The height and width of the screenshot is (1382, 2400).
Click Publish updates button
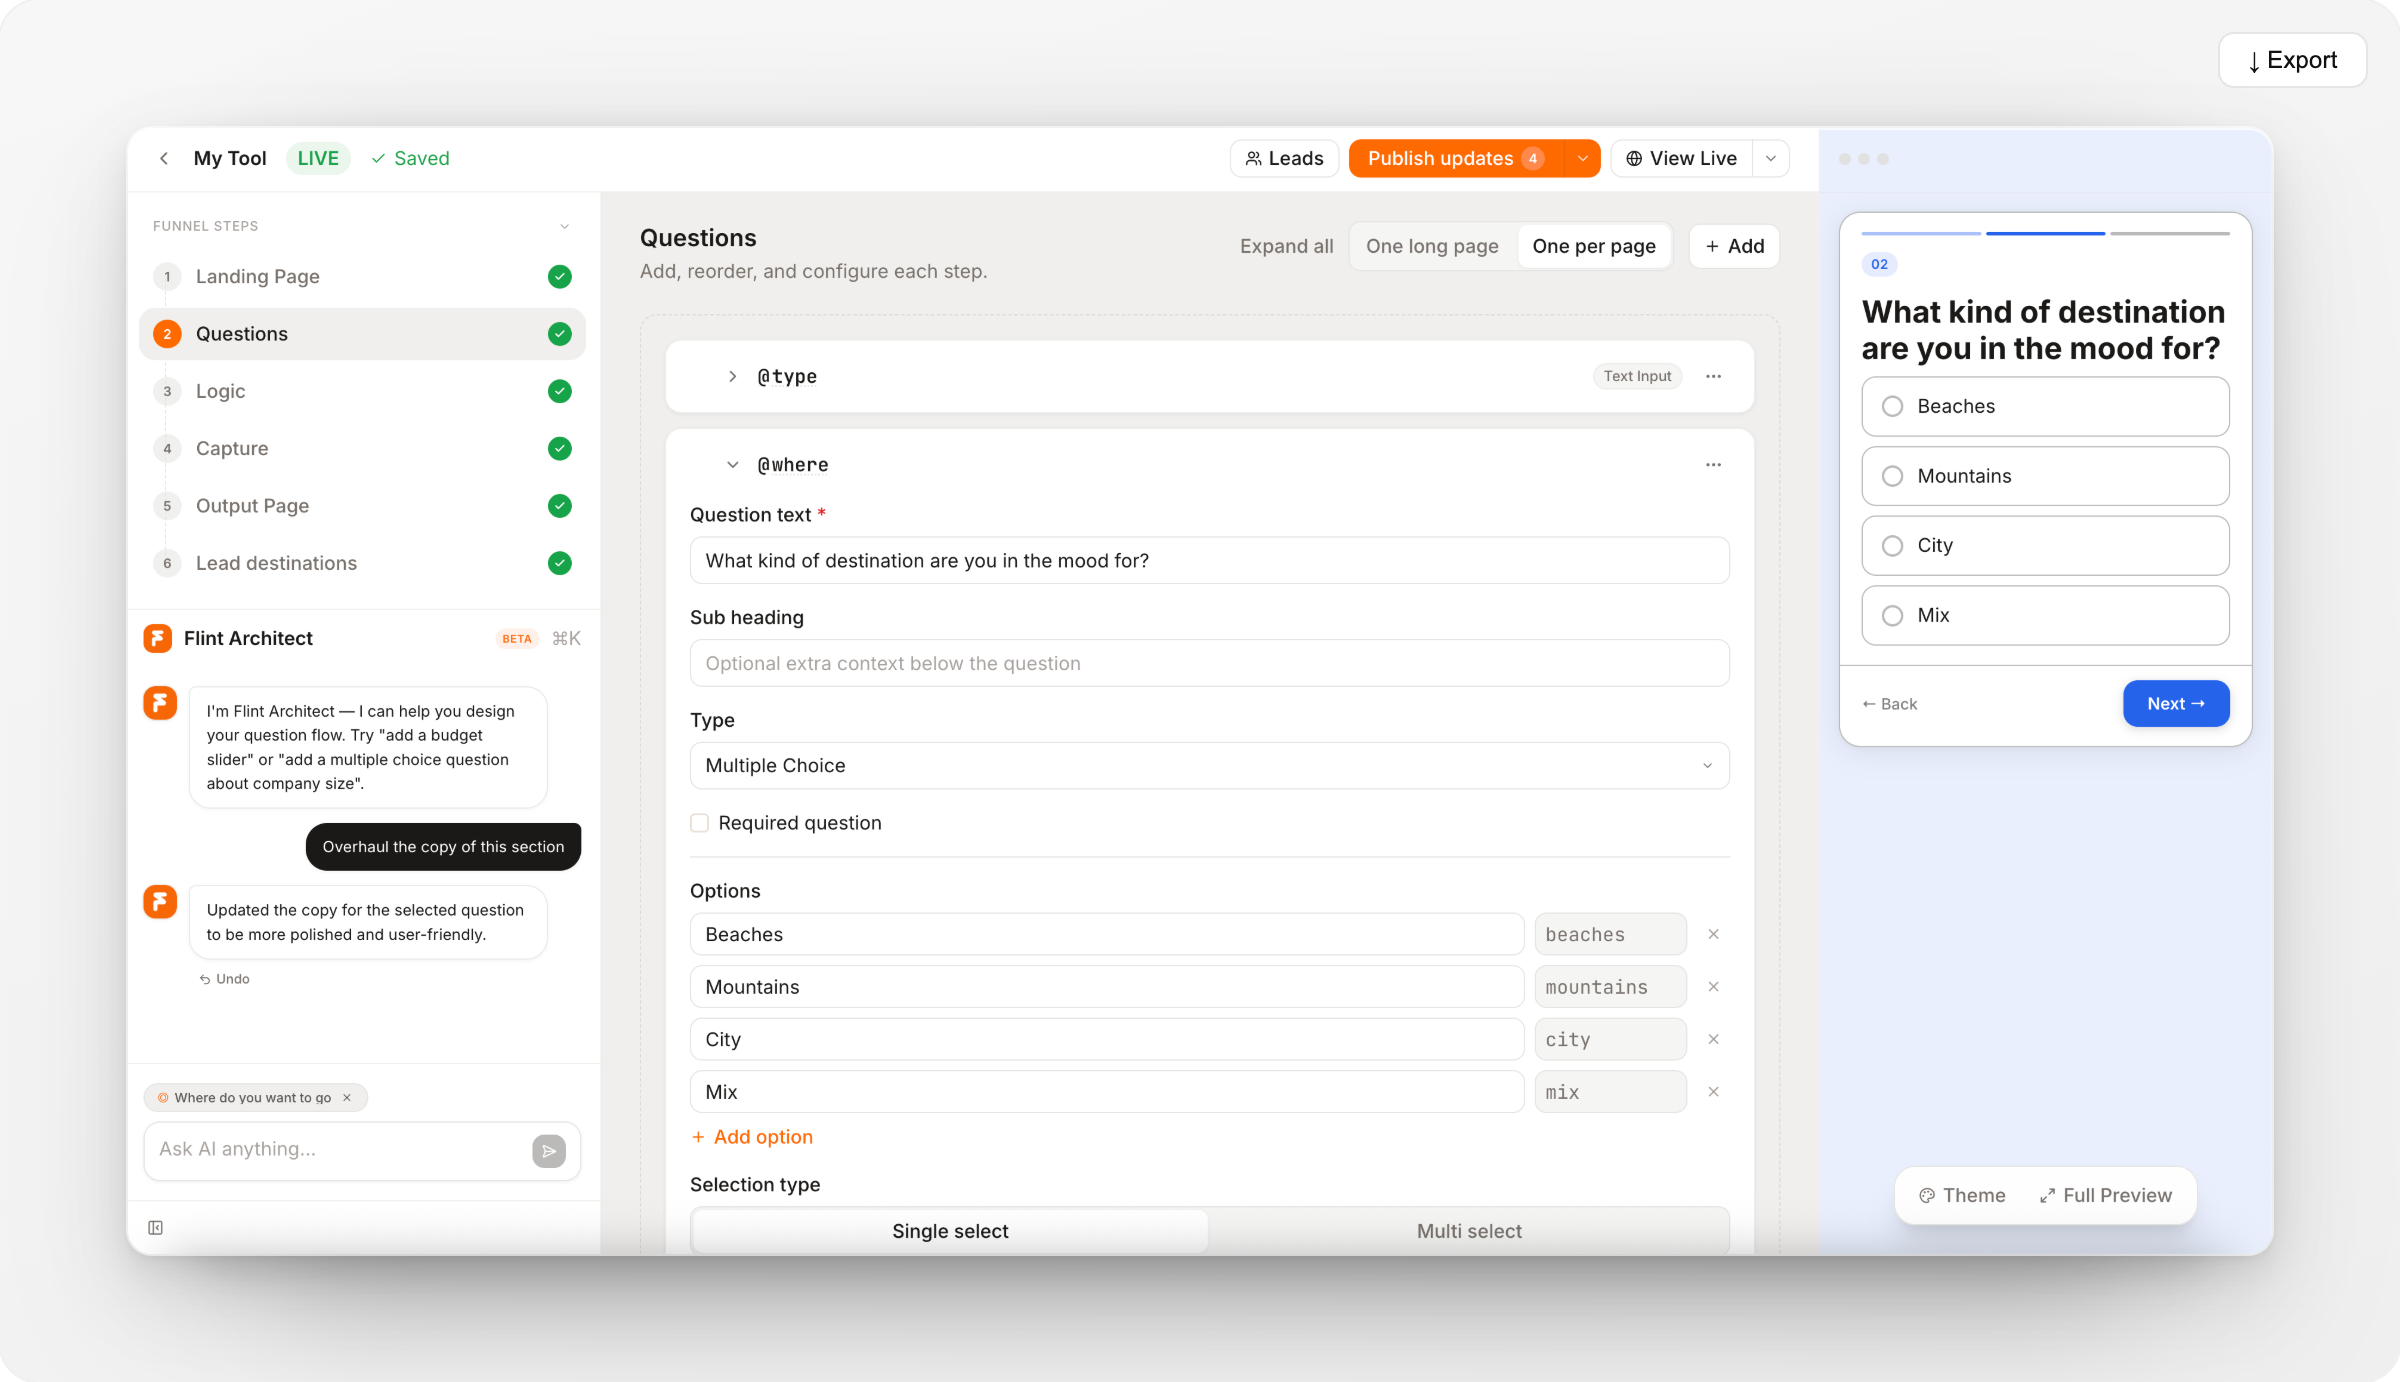[x=1455, y=158]
